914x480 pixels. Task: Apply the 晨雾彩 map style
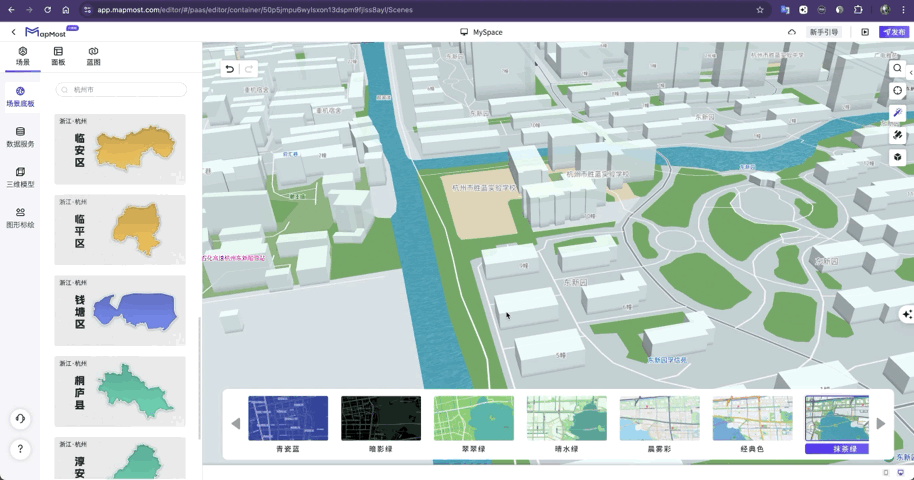pyautogui.click(x=659, y=425)
